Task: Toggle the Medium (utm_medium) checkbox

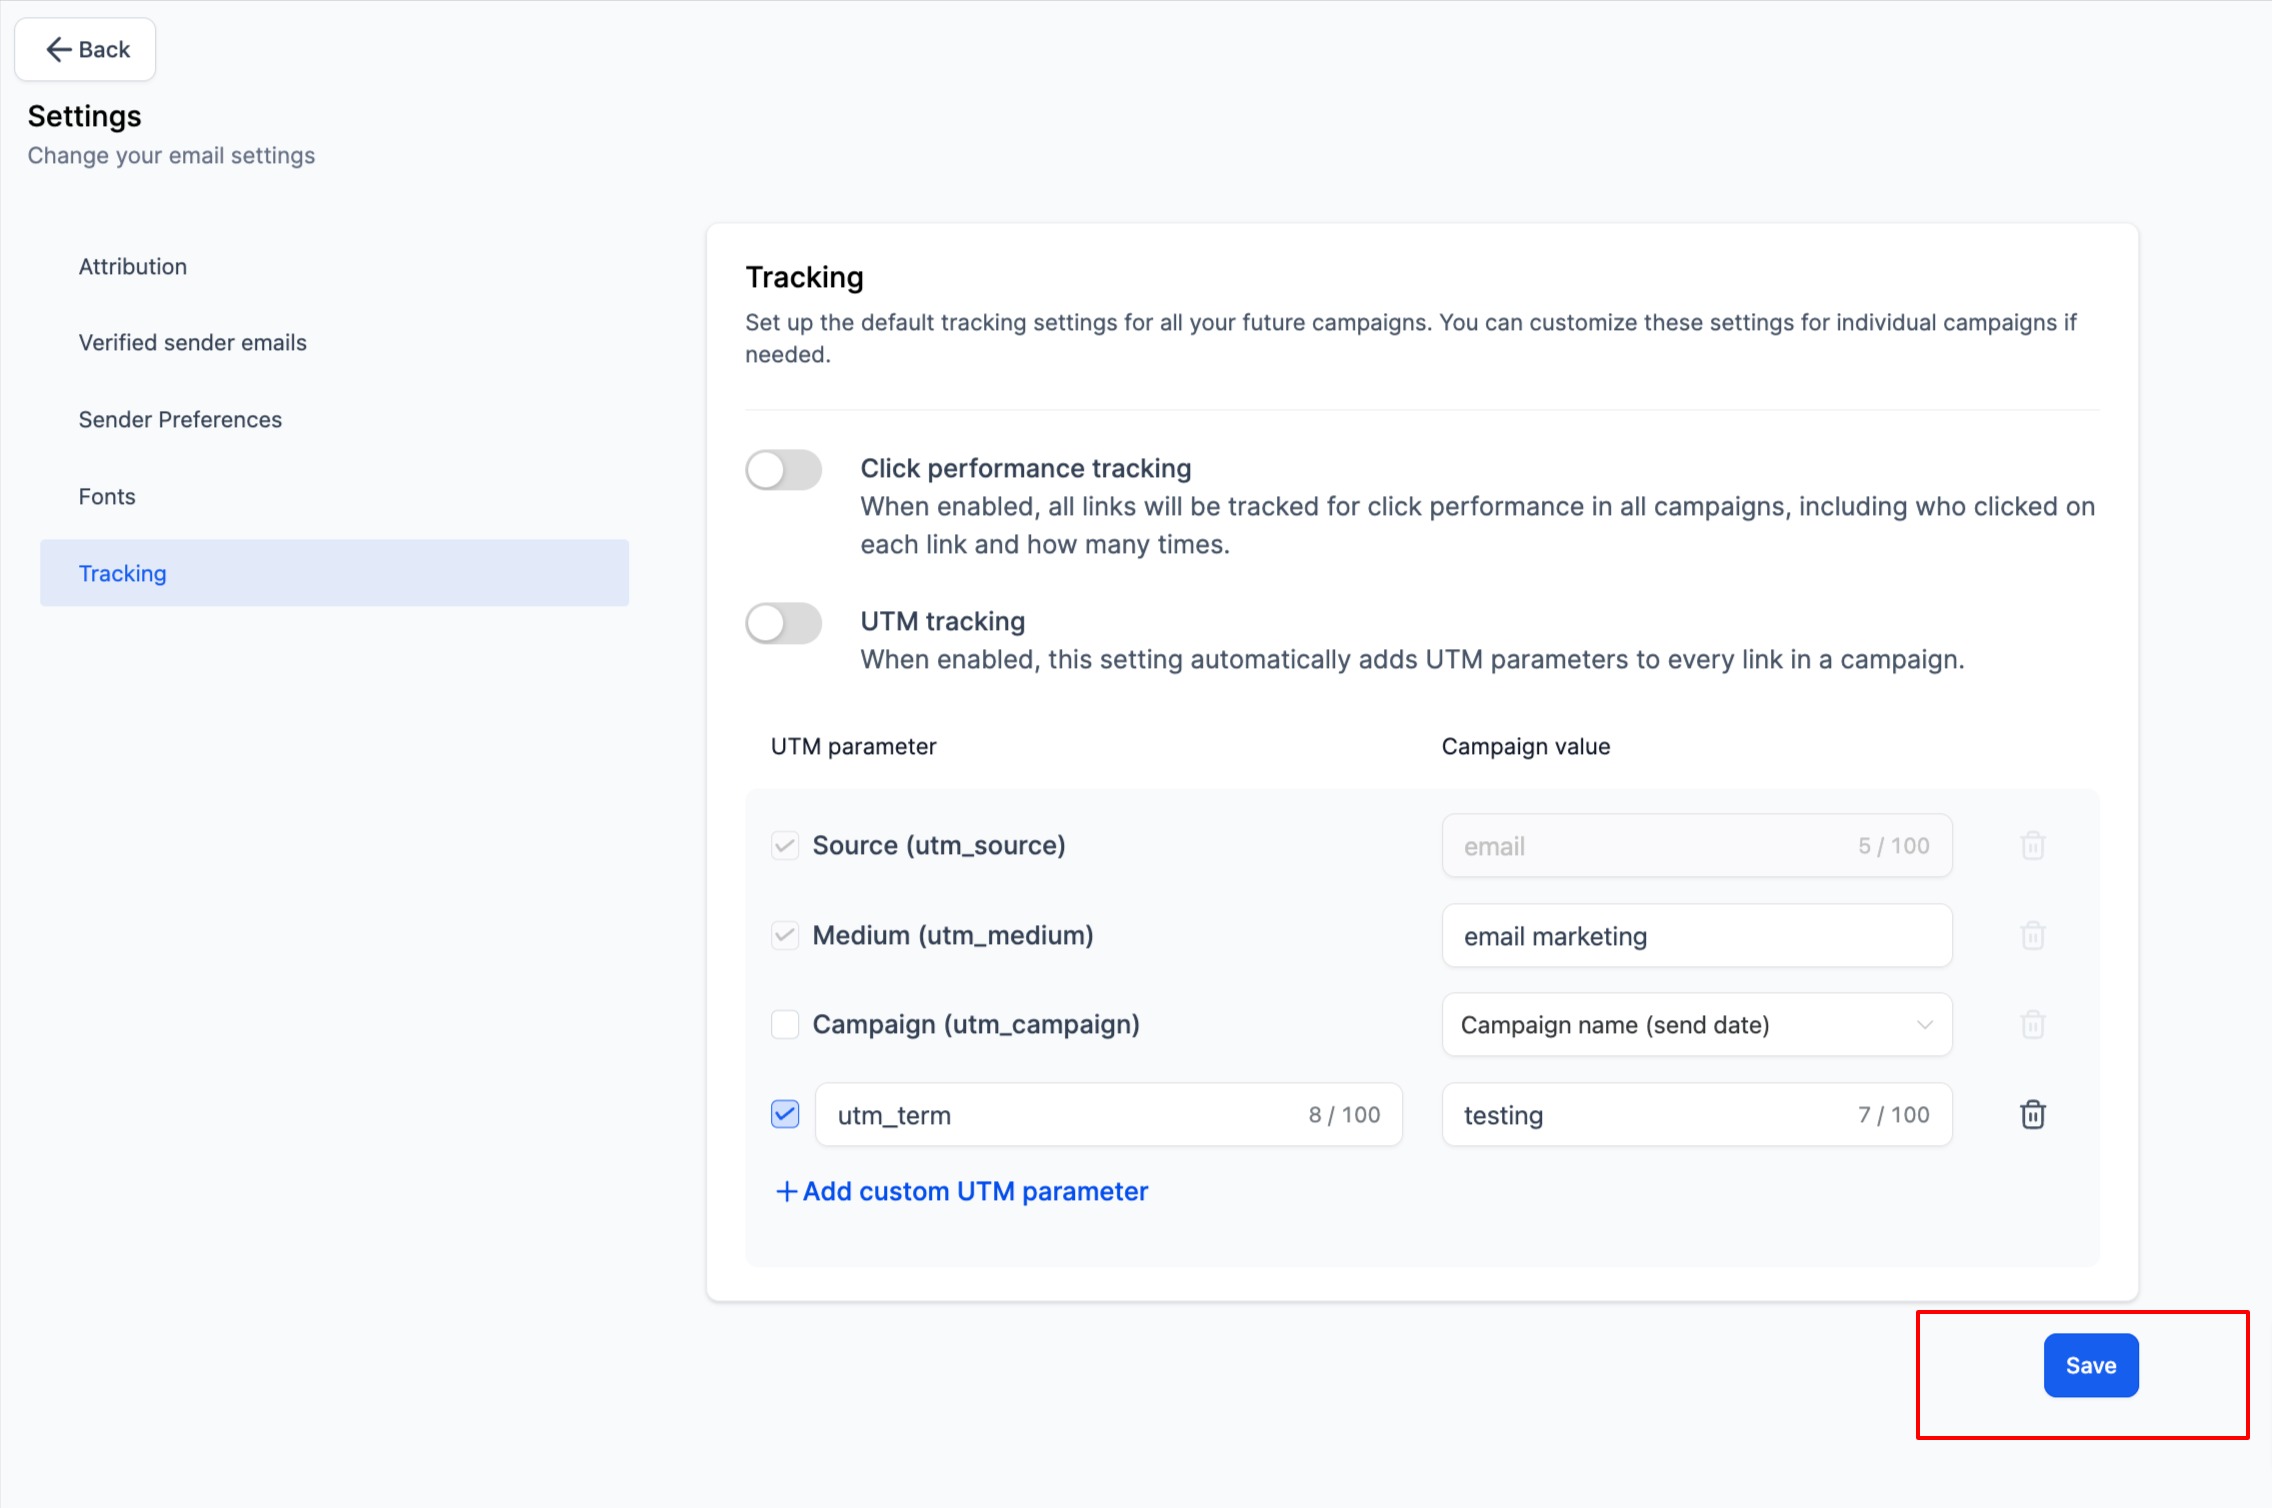Action: (x=785, y=935)
